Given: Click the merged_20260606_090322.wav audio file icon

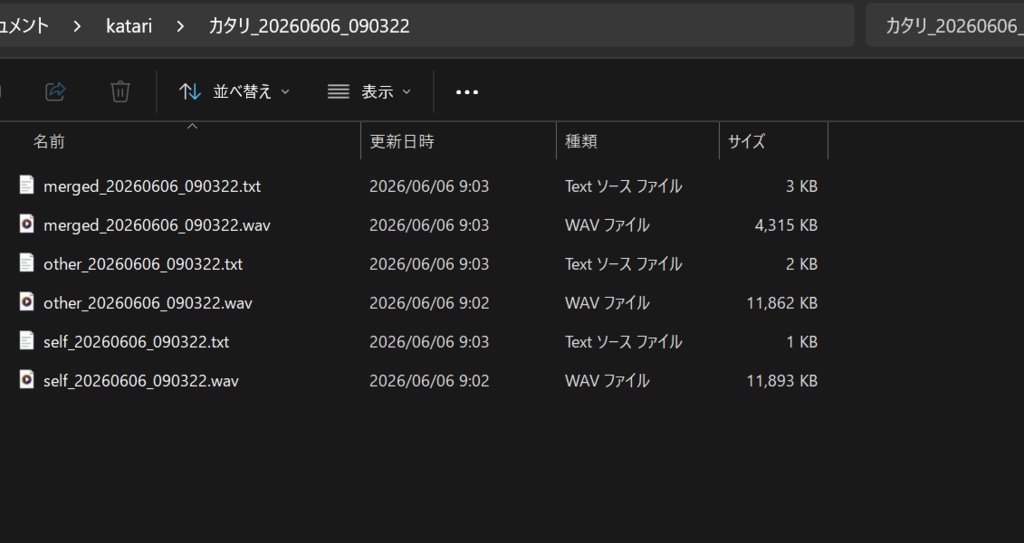Looking at the screenshot, I should pyautogui.click(x=26, y=224).
